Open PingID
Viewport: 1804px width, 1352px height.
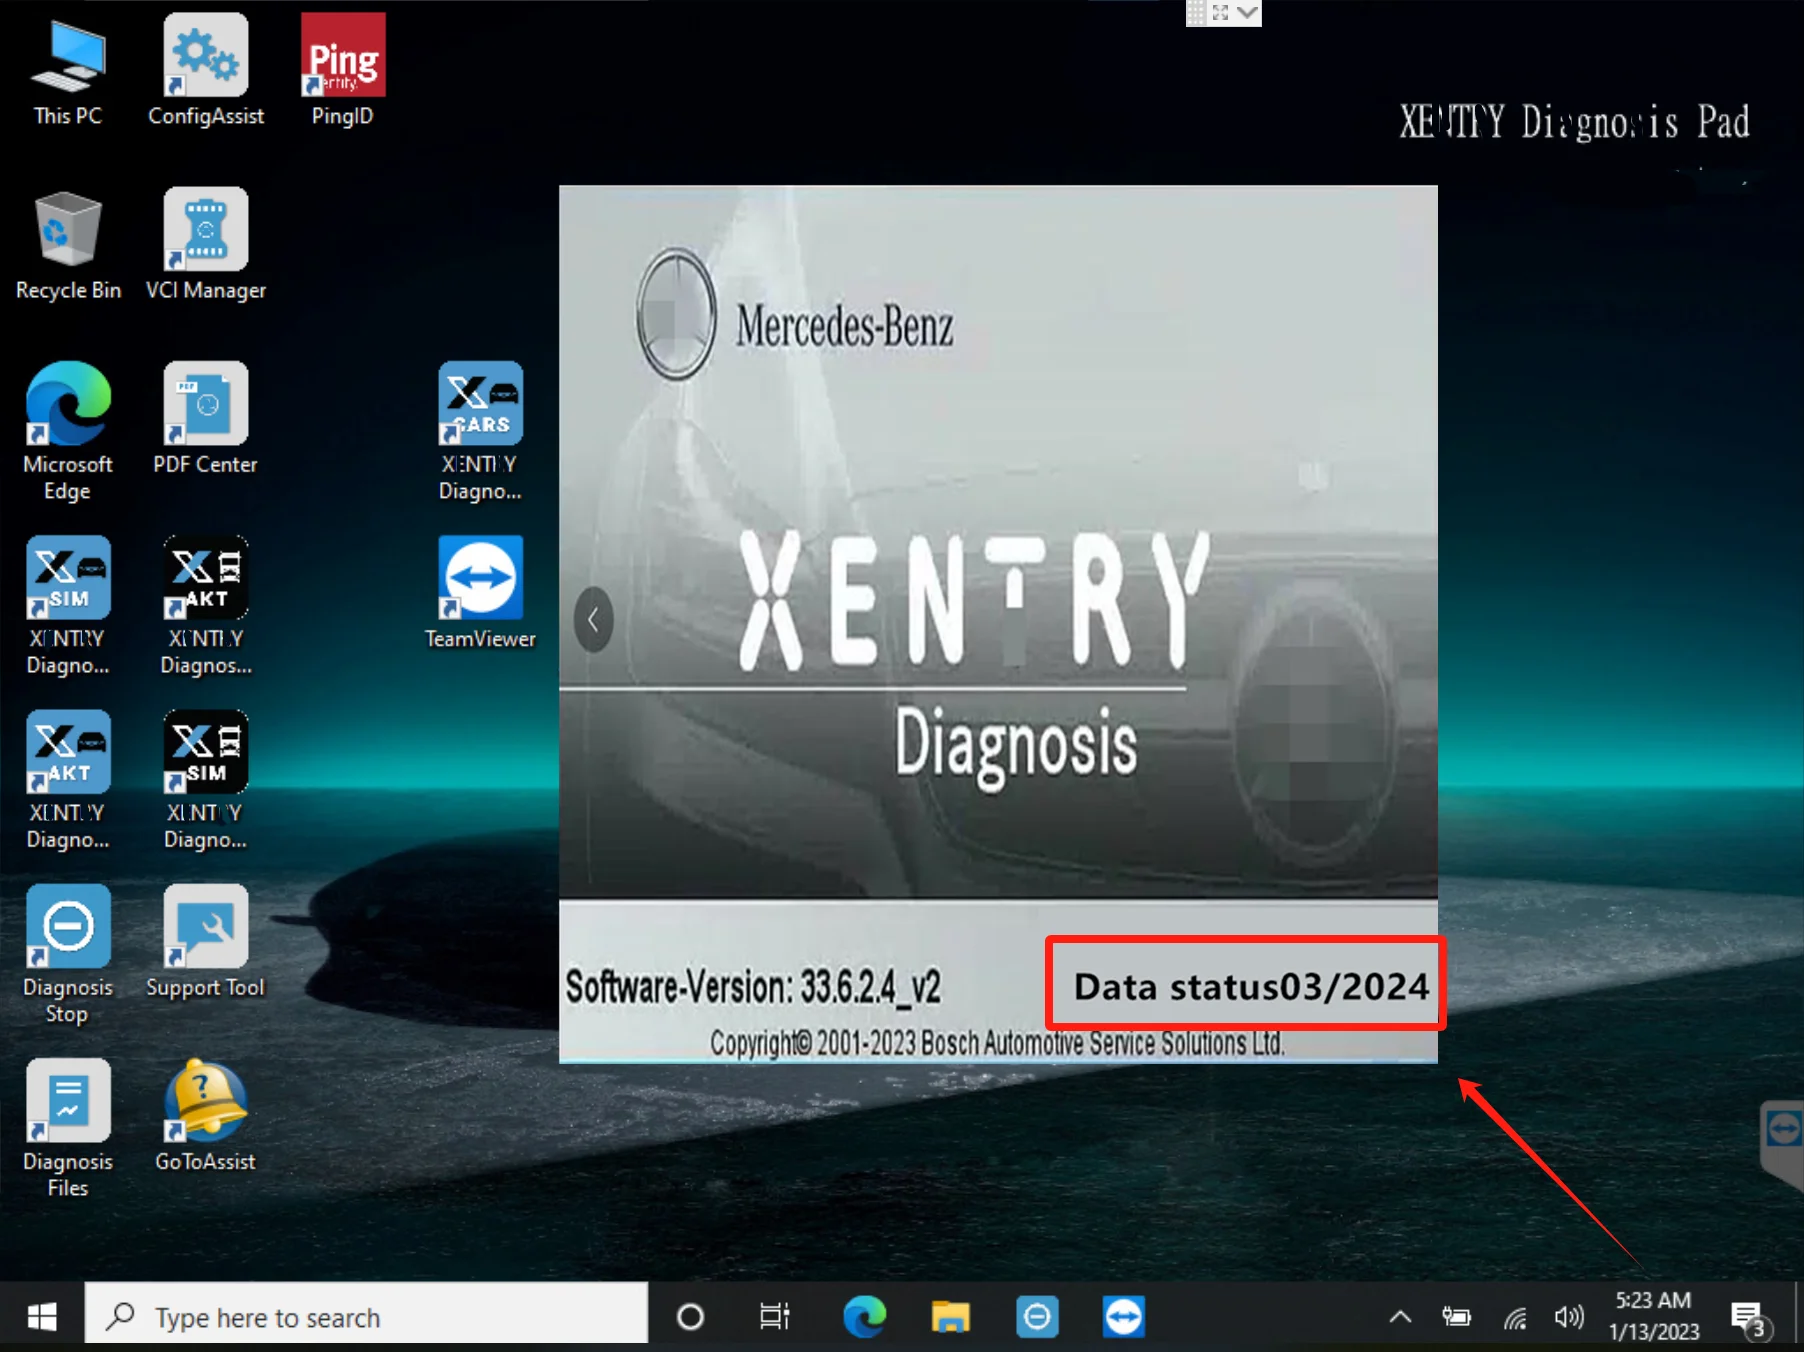tap(341, 55)
